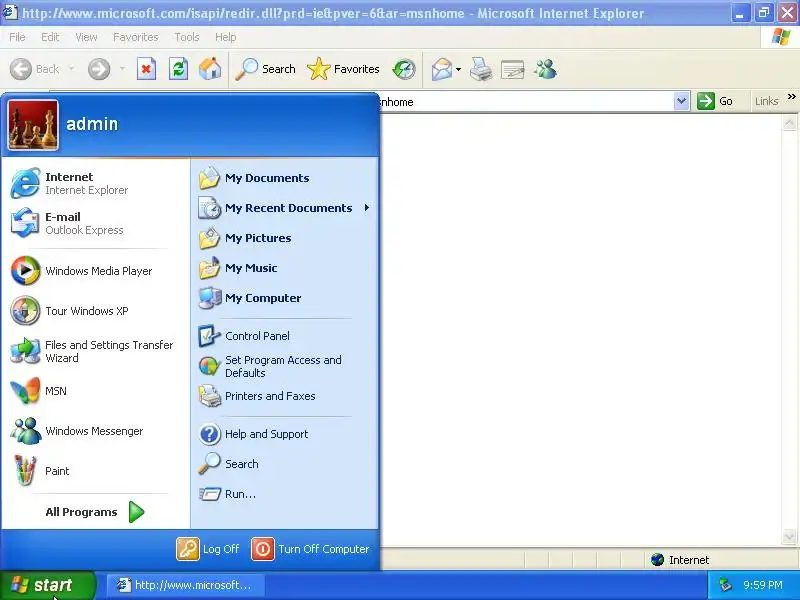Image resolution: width=800 pixels, height=600 pixels.
Task: Expand the Back button history dropdown arrow
Action: pyautogui.click(x=71, y=69)
